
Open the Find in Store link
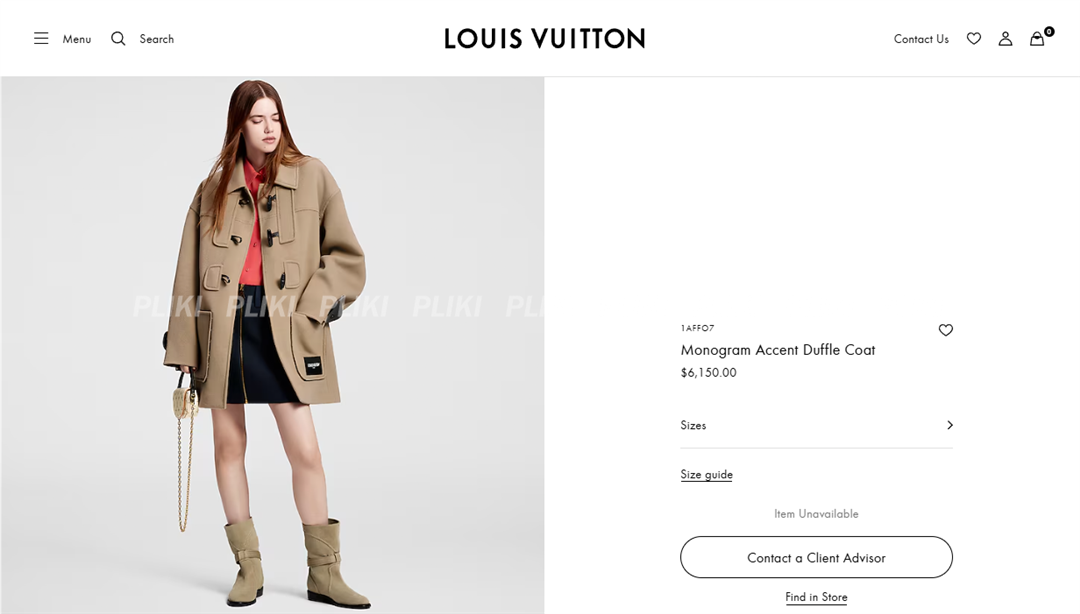(x=816, y=597)
